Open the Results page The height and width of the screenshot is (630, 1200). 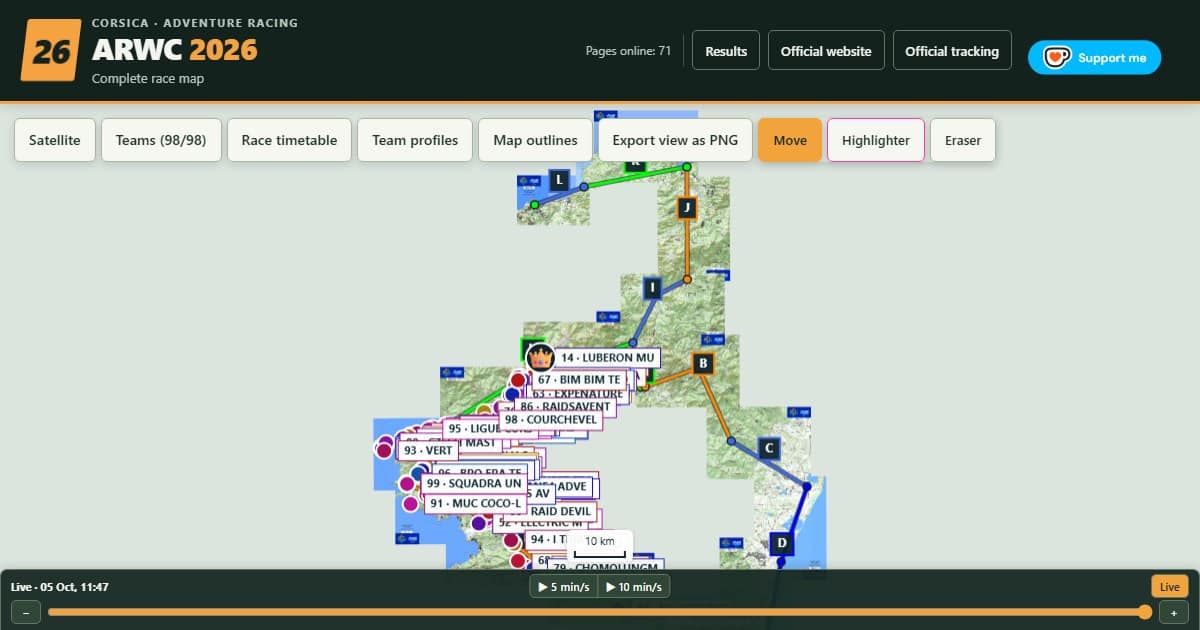click(726, 51)
